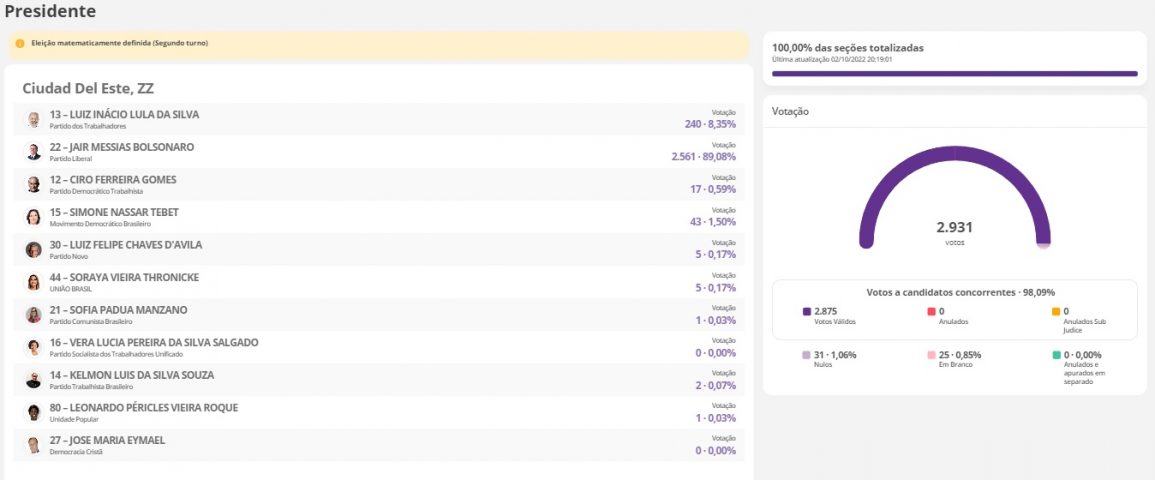Screen dimensions: 1155x480
Task: Open Soraya Vieira Thronicke's photo
Action: point(34,282)
